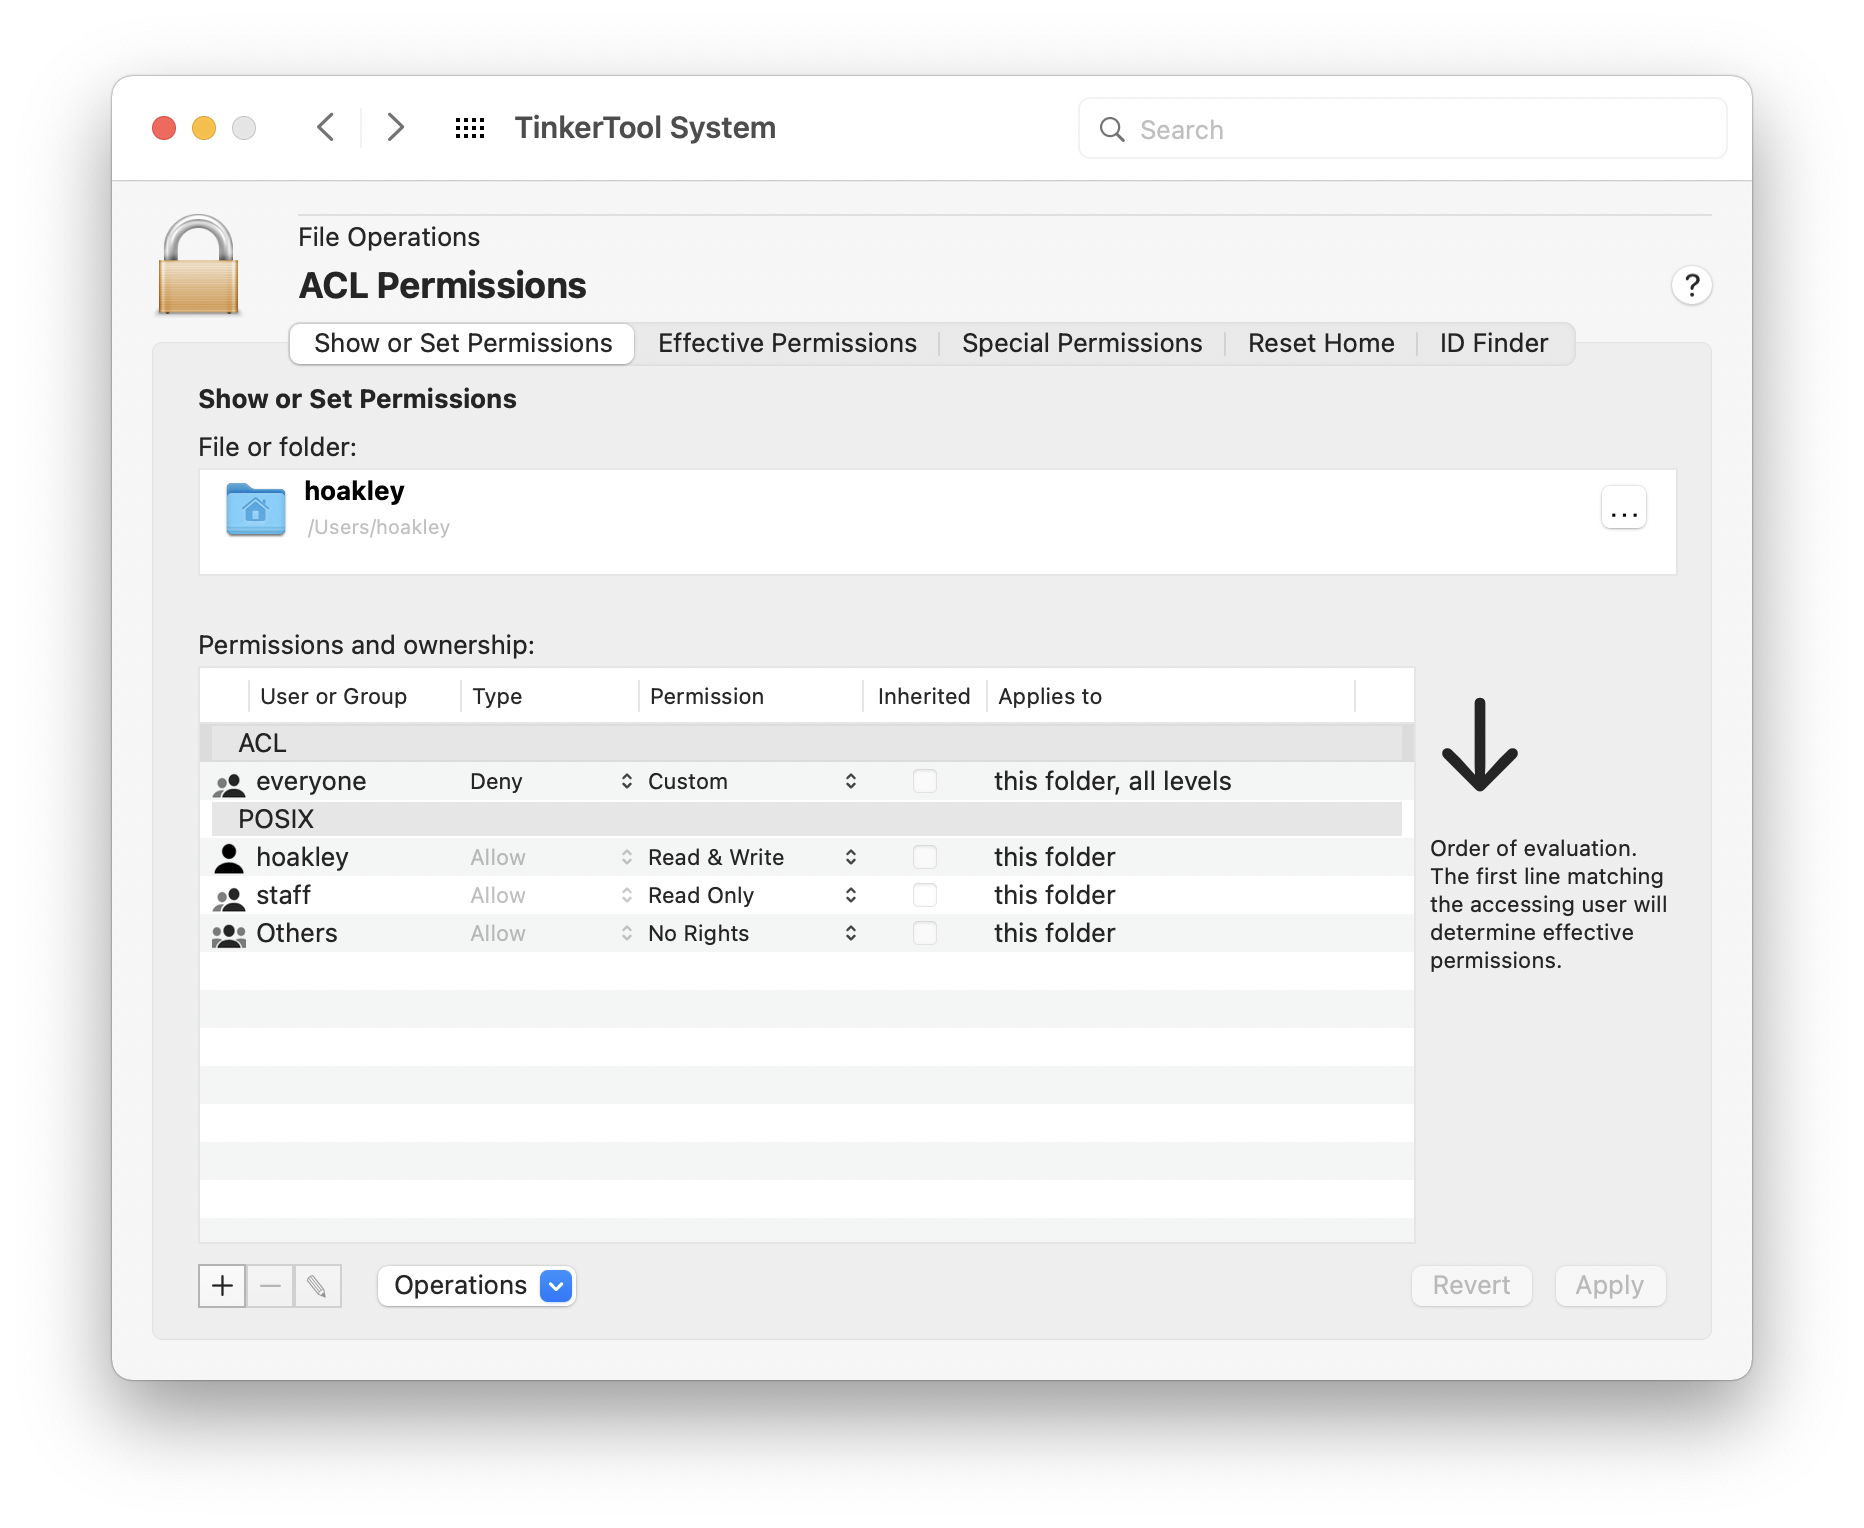Toggle Inherited checkbox for everyone entry
The width and height of the screenshot is (1864, 1528).
coord(925,781)
